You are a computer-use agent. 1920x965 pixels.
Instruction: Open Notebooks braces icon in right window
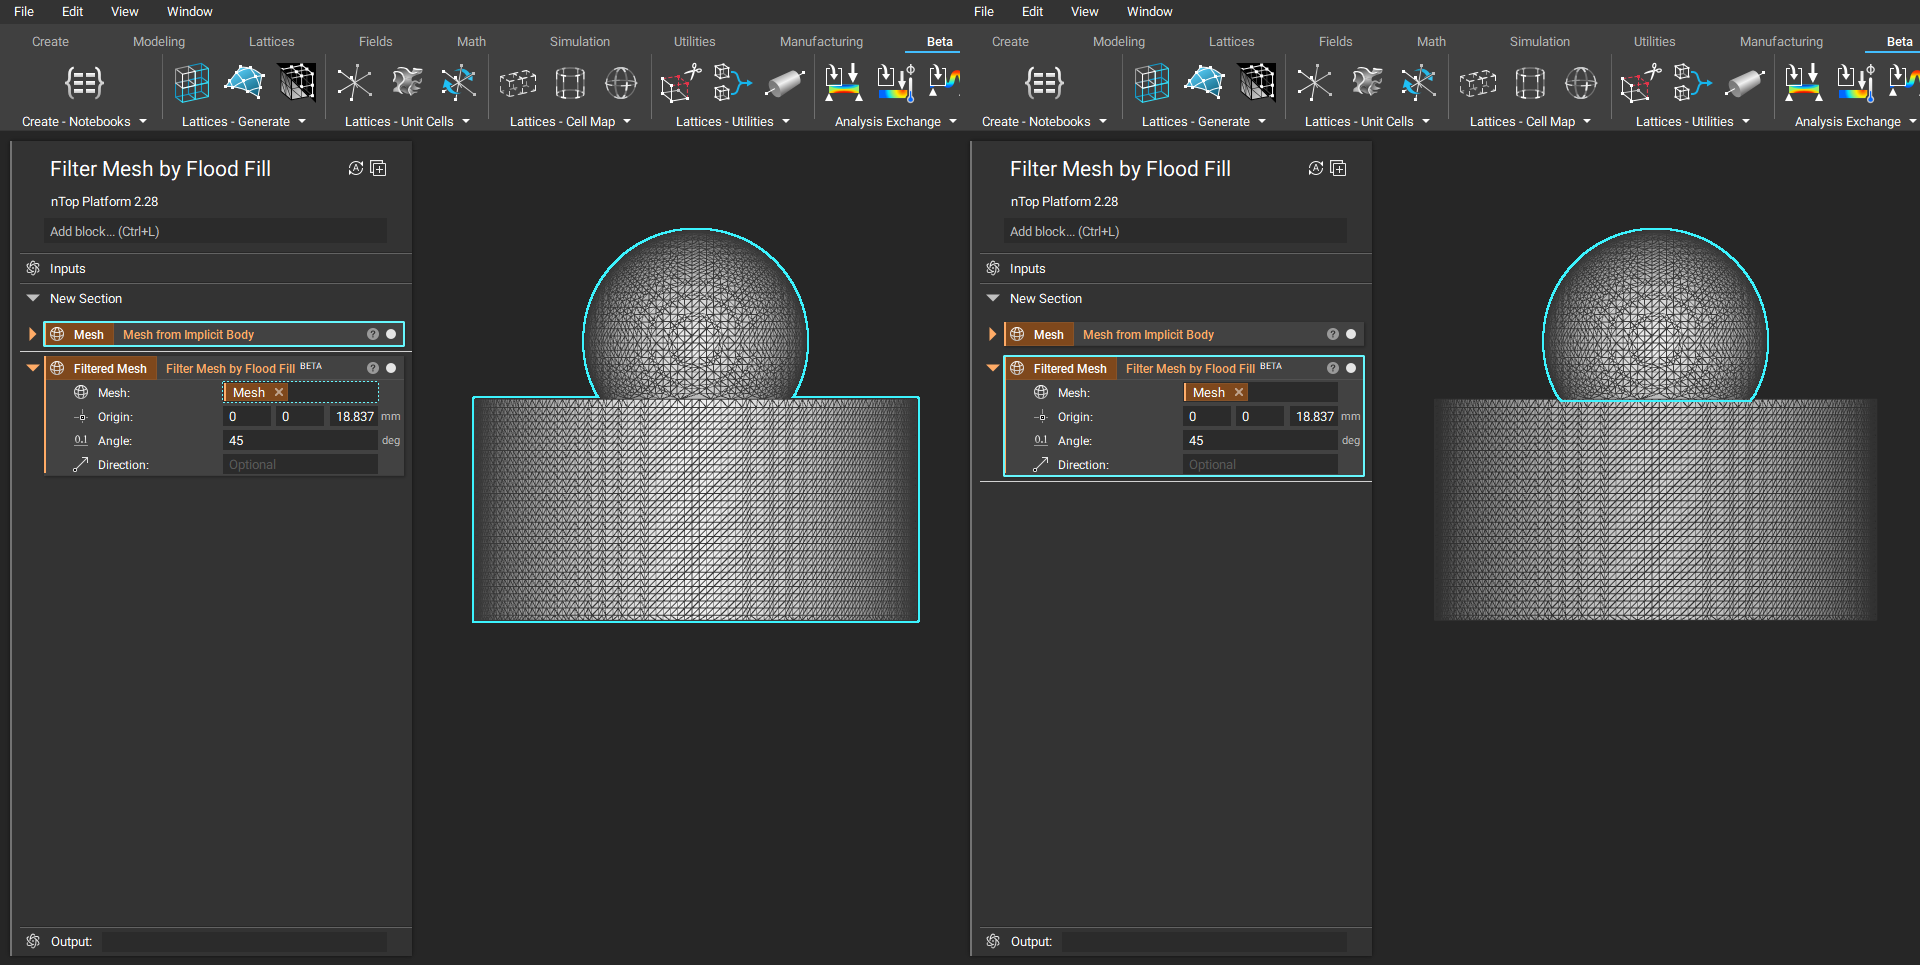[x=1044, y=82]
